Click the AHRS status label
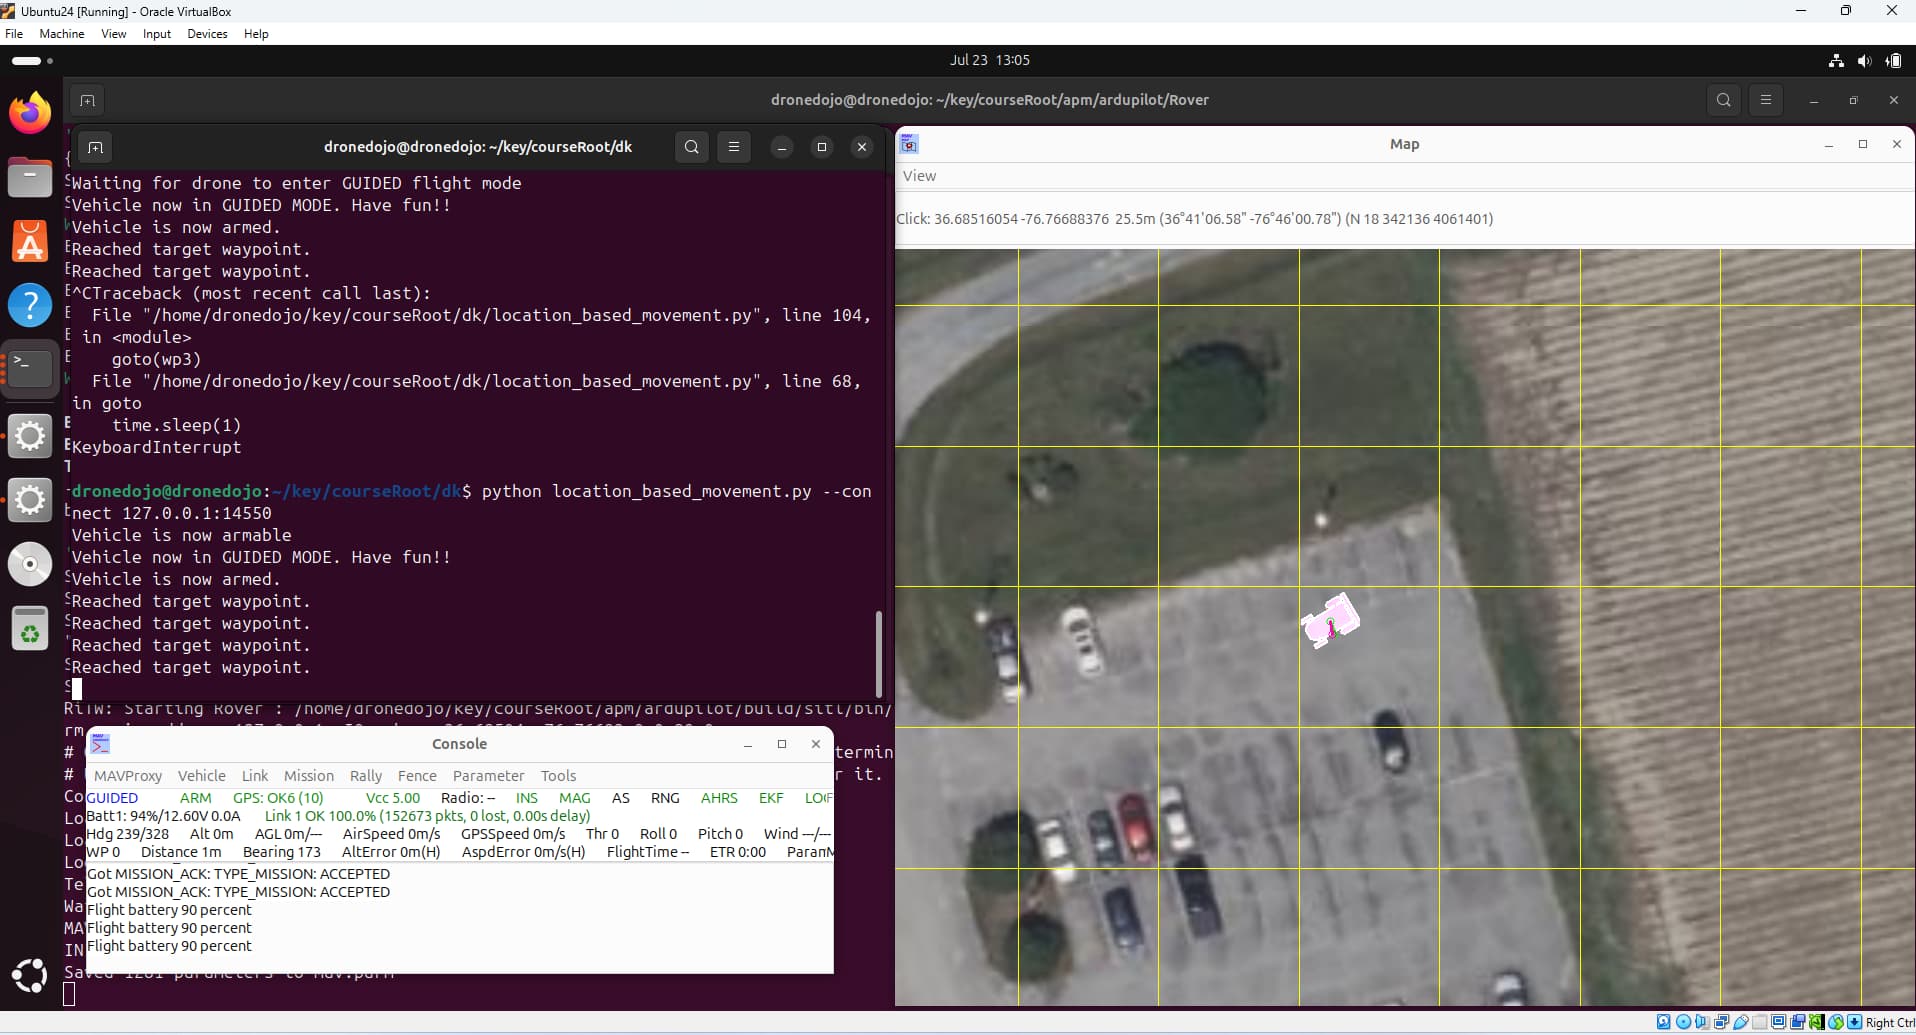 (x=719, y=798)
